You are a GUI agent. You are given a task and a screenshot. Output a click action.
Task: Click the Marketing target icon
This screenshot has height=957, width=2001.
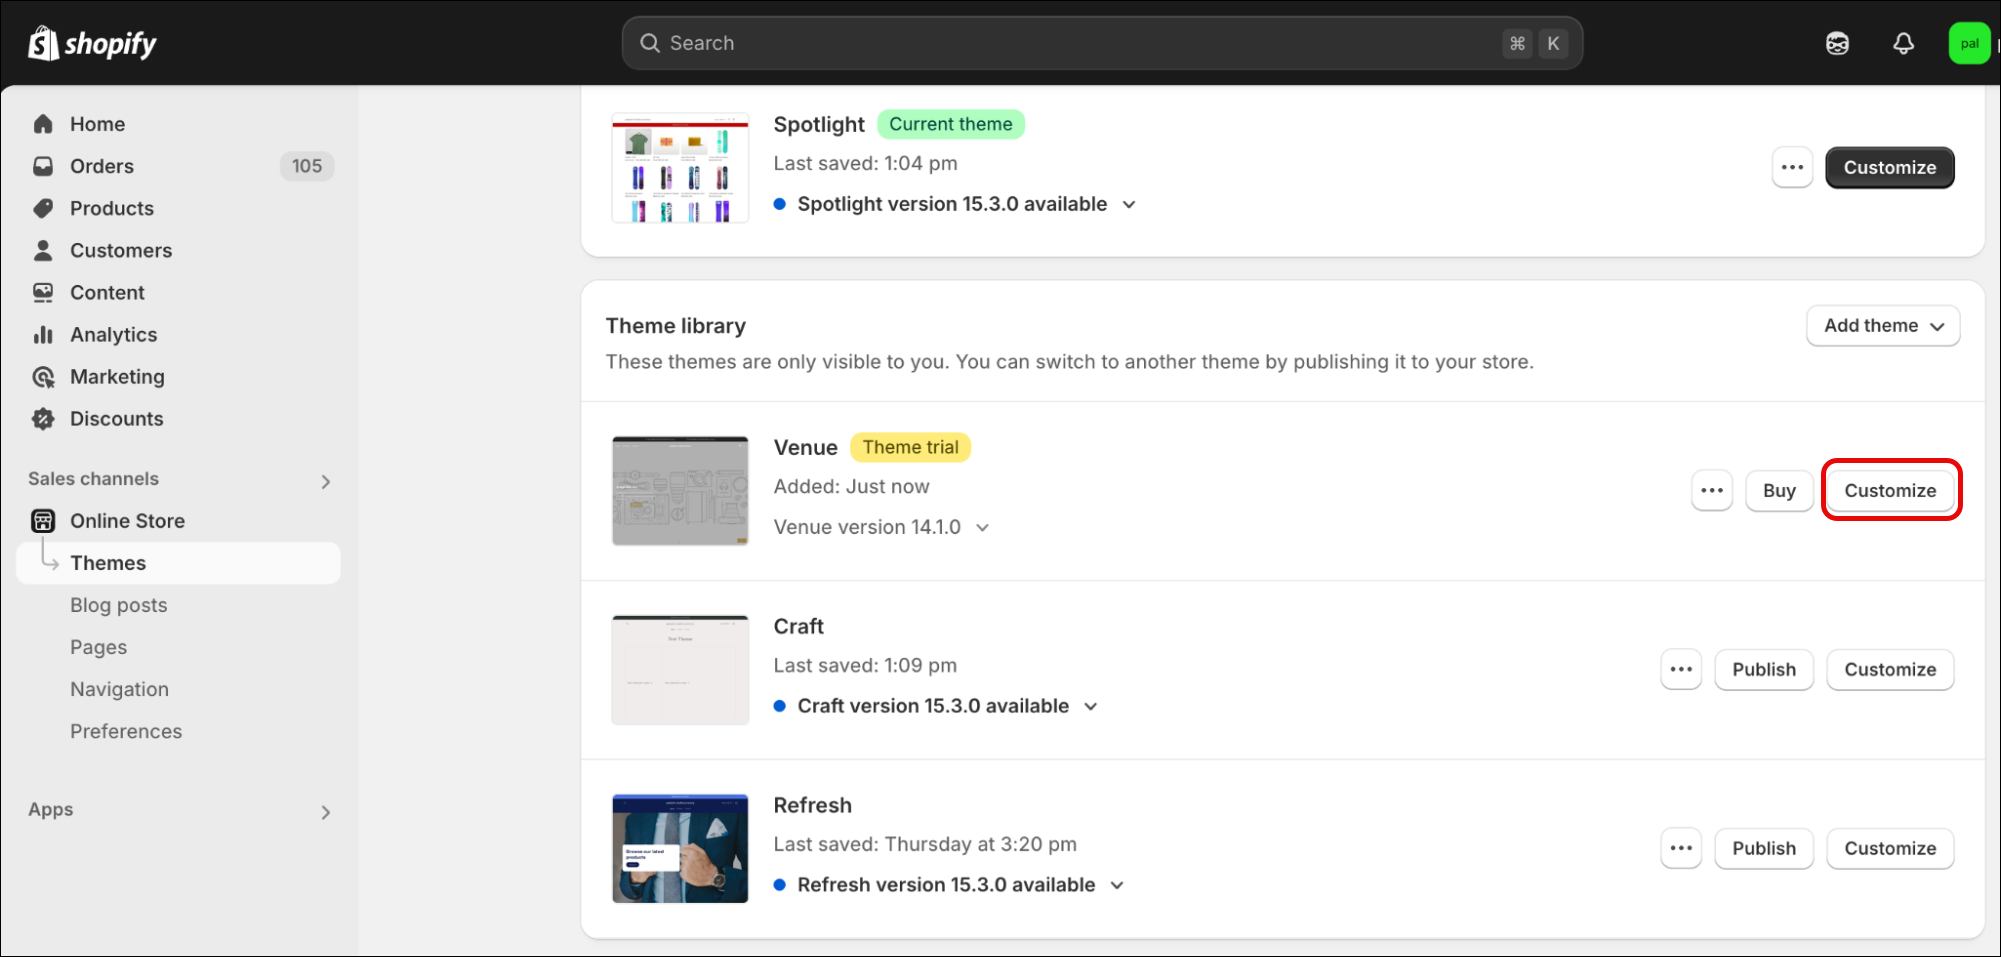point(43,376)
